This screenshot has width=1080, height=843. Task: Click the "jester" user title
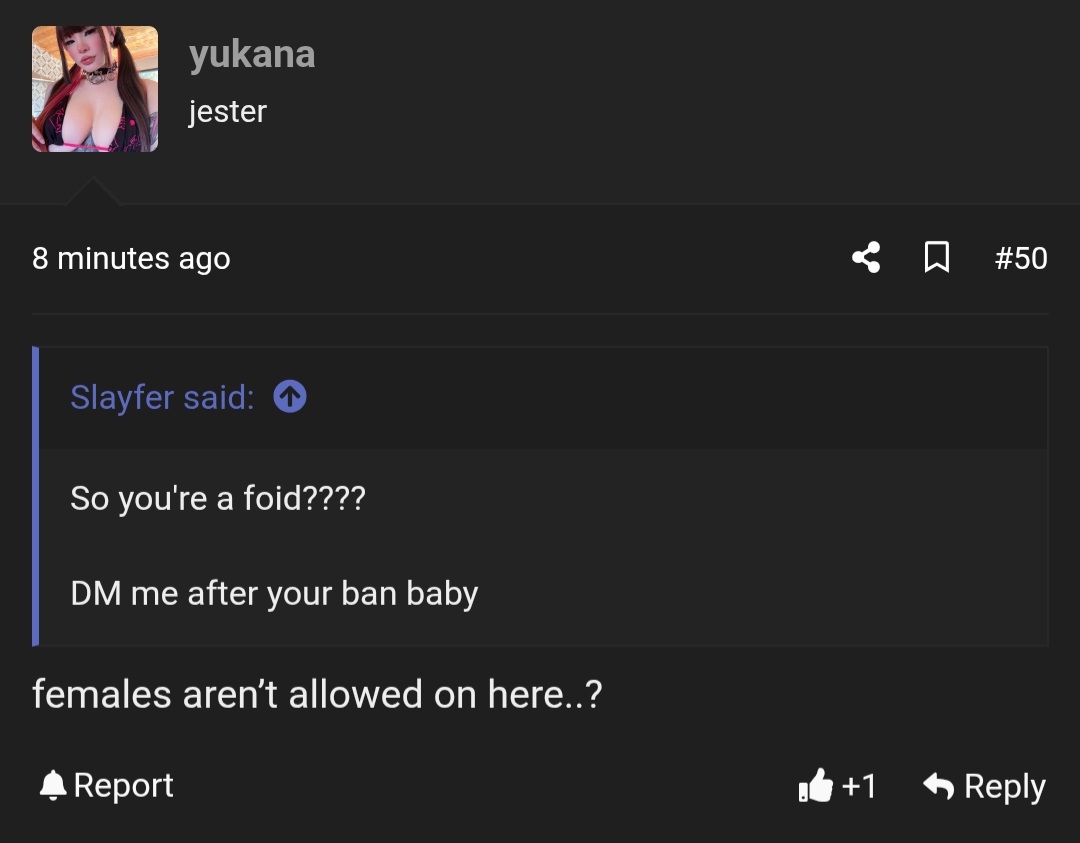pos(227,111)
